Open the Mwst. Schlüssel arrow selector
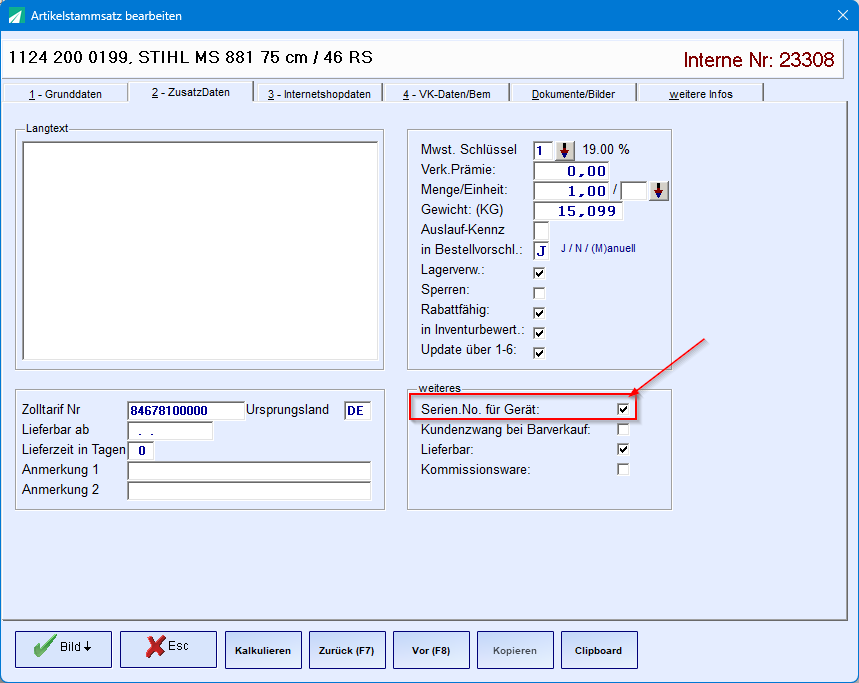The width and height of the screenshot is (859, 683). coord(564,150)
